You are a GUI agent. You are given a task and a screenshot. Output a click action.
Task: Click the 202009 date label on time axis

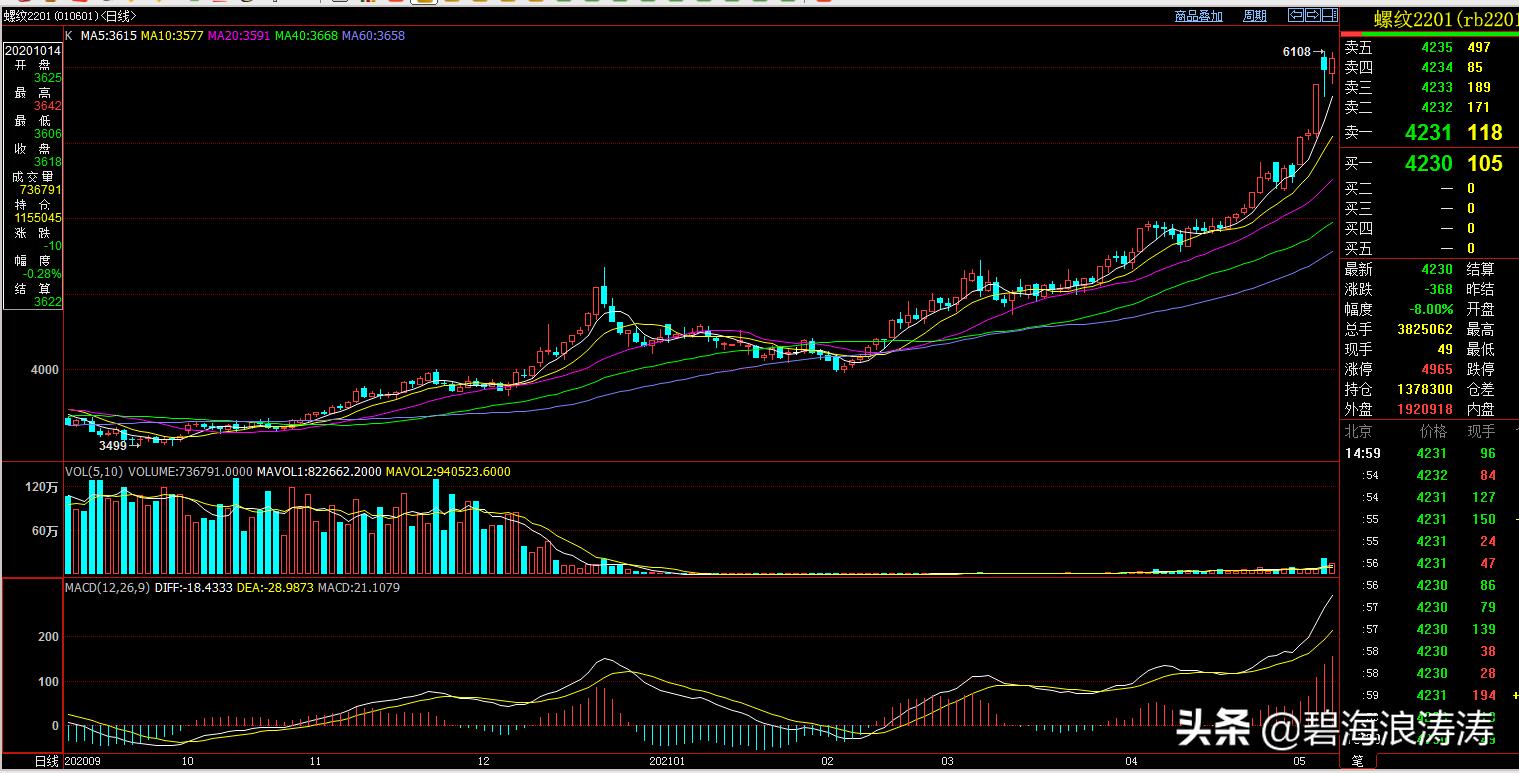pos(83,761)
